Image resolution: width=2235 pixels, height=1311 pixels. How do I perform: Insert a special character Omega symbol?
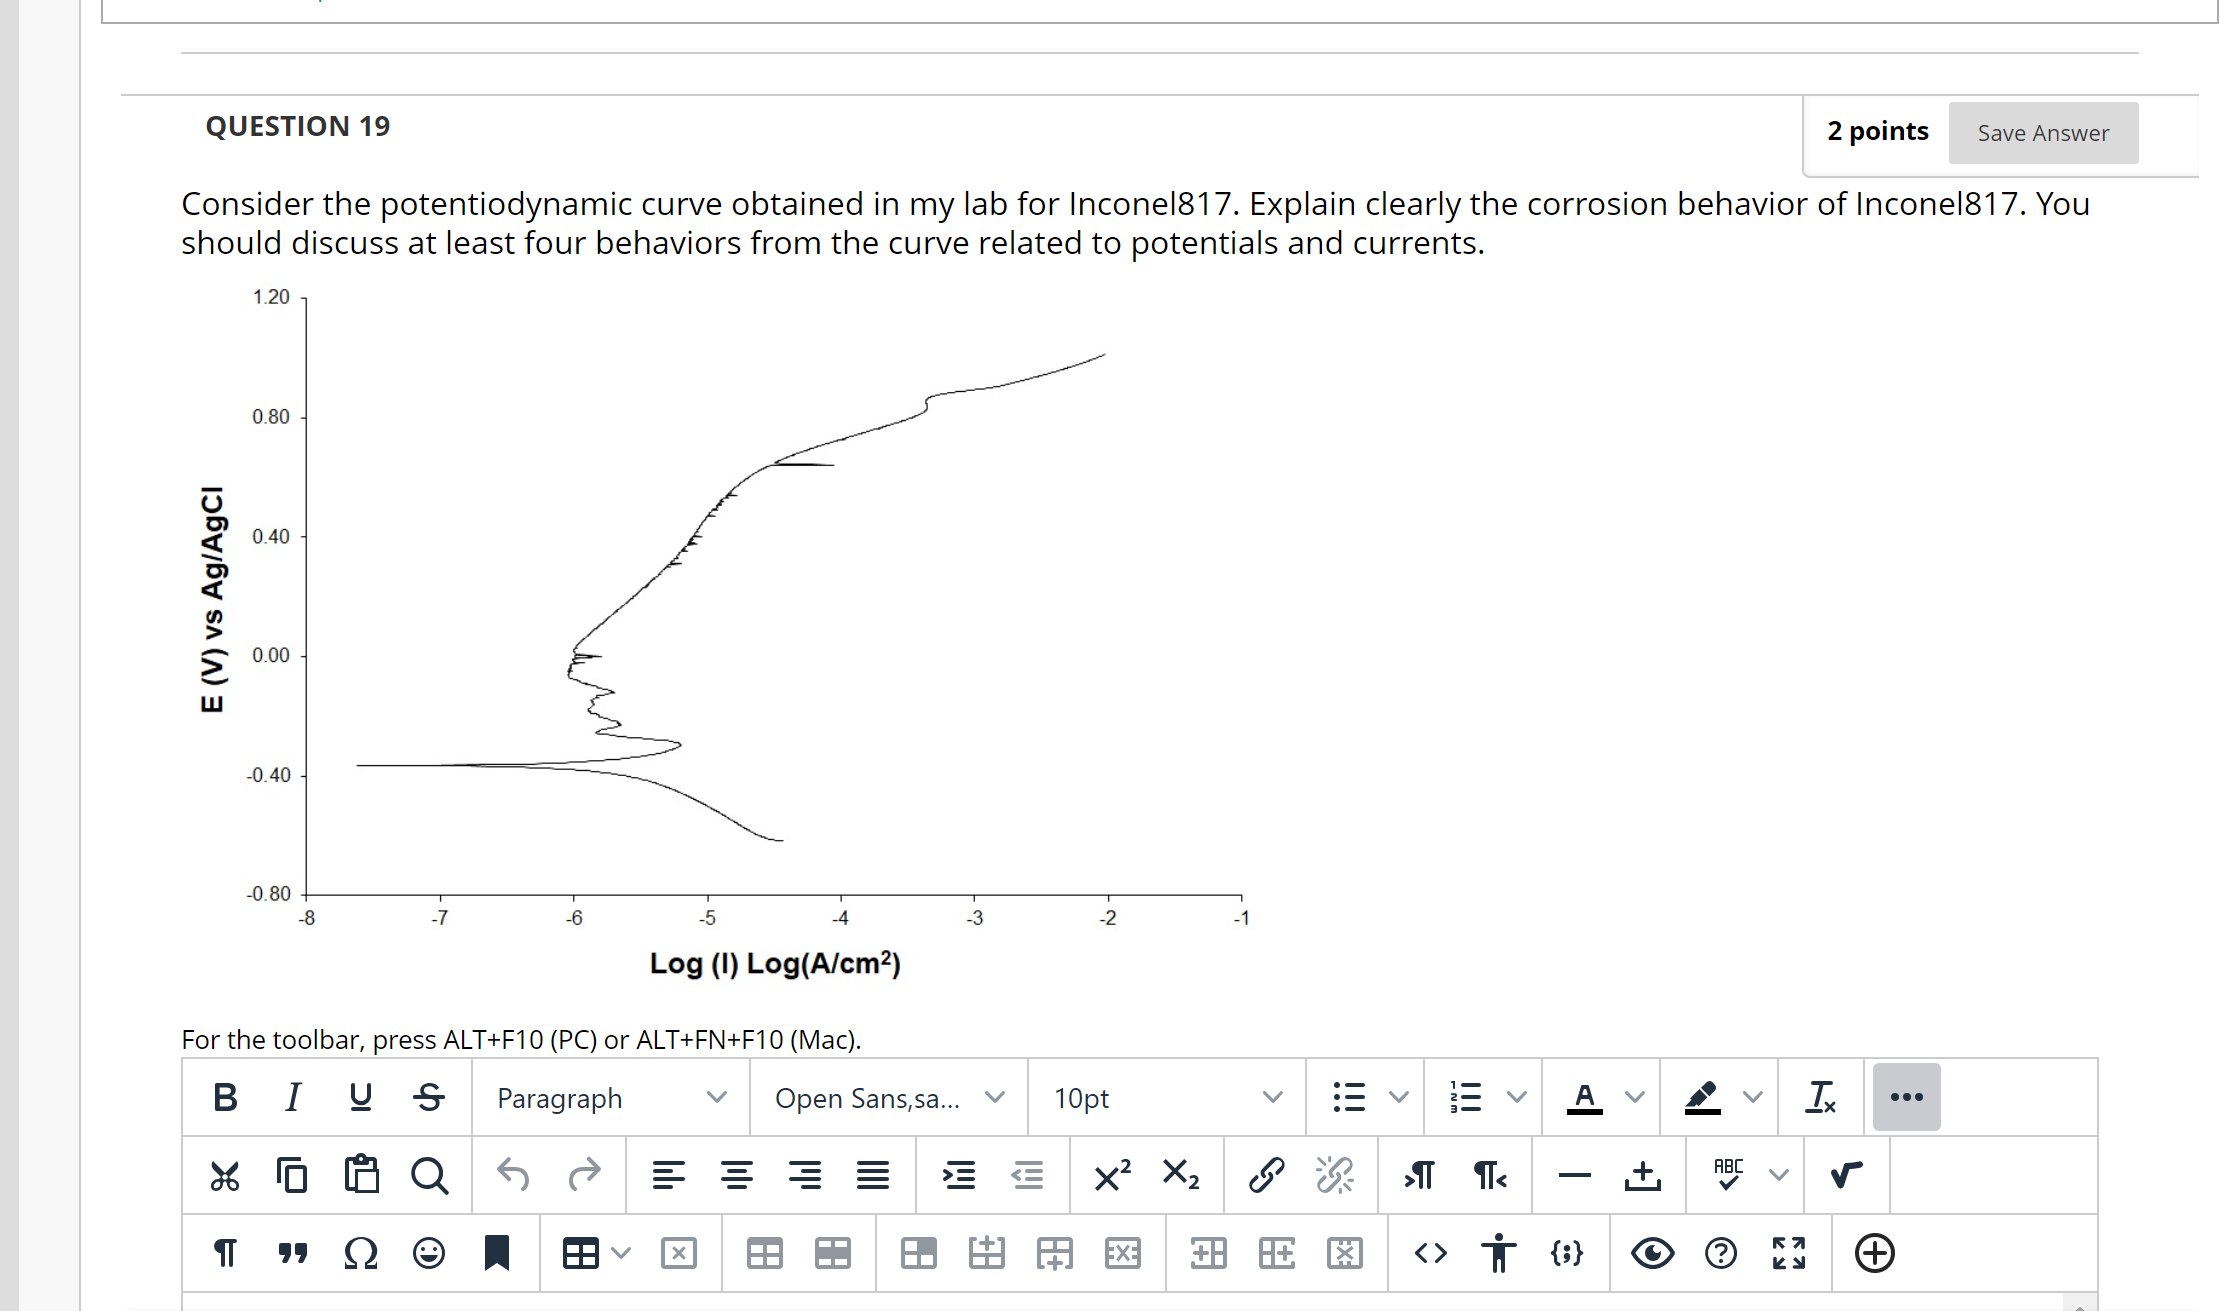362,1253
